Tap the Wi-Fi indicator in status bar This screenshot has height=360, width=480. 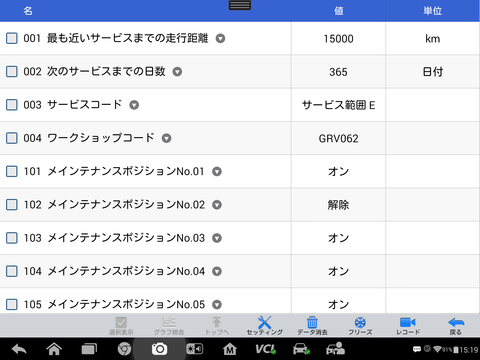[437, 349]
